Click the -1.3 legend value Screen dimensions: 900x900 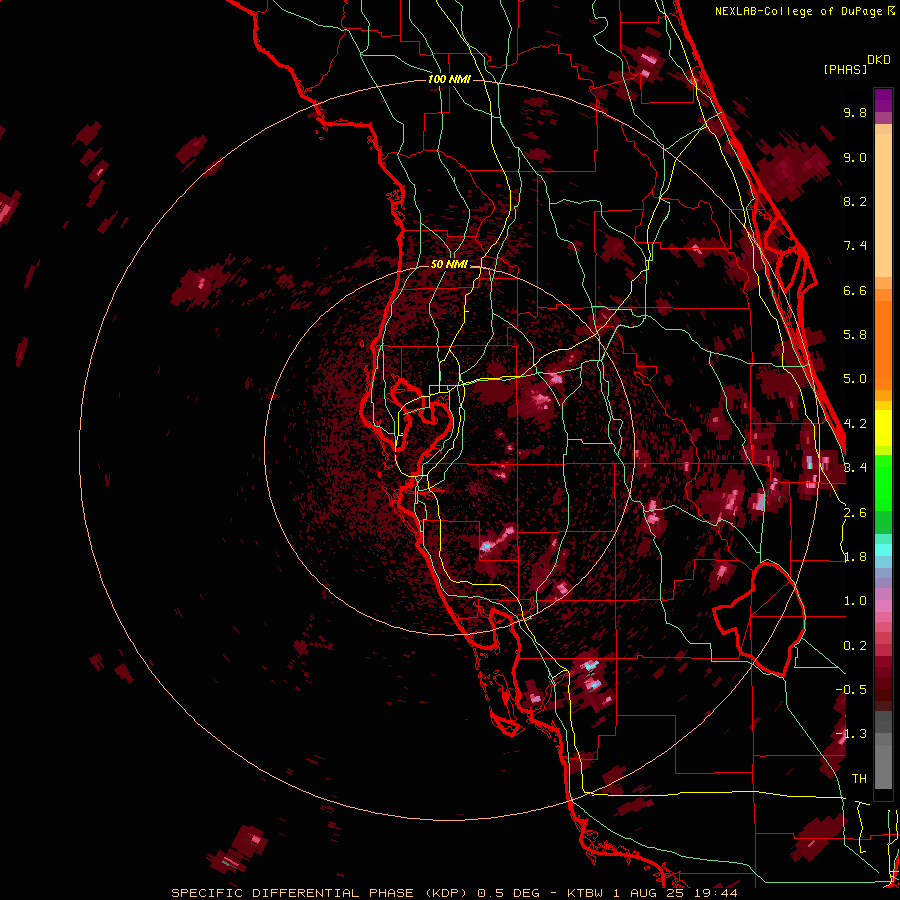click(851, 734)
